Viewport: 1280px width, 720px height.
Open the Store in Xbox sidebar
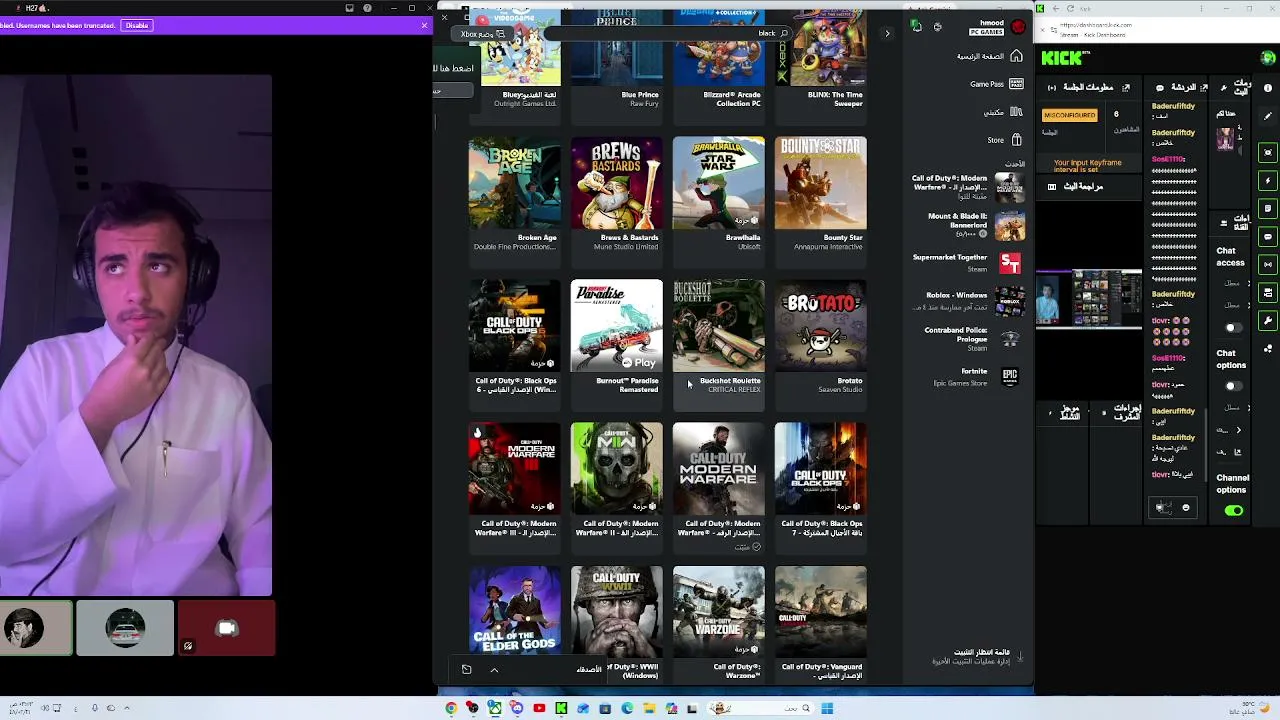pos(1003,140)
